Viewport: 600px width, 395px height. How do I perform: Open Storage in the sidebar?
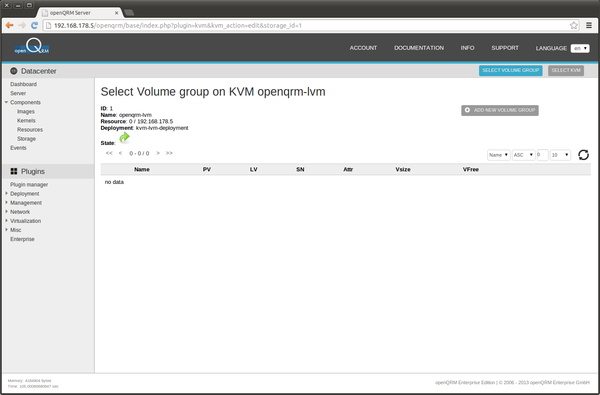(26, 139)
